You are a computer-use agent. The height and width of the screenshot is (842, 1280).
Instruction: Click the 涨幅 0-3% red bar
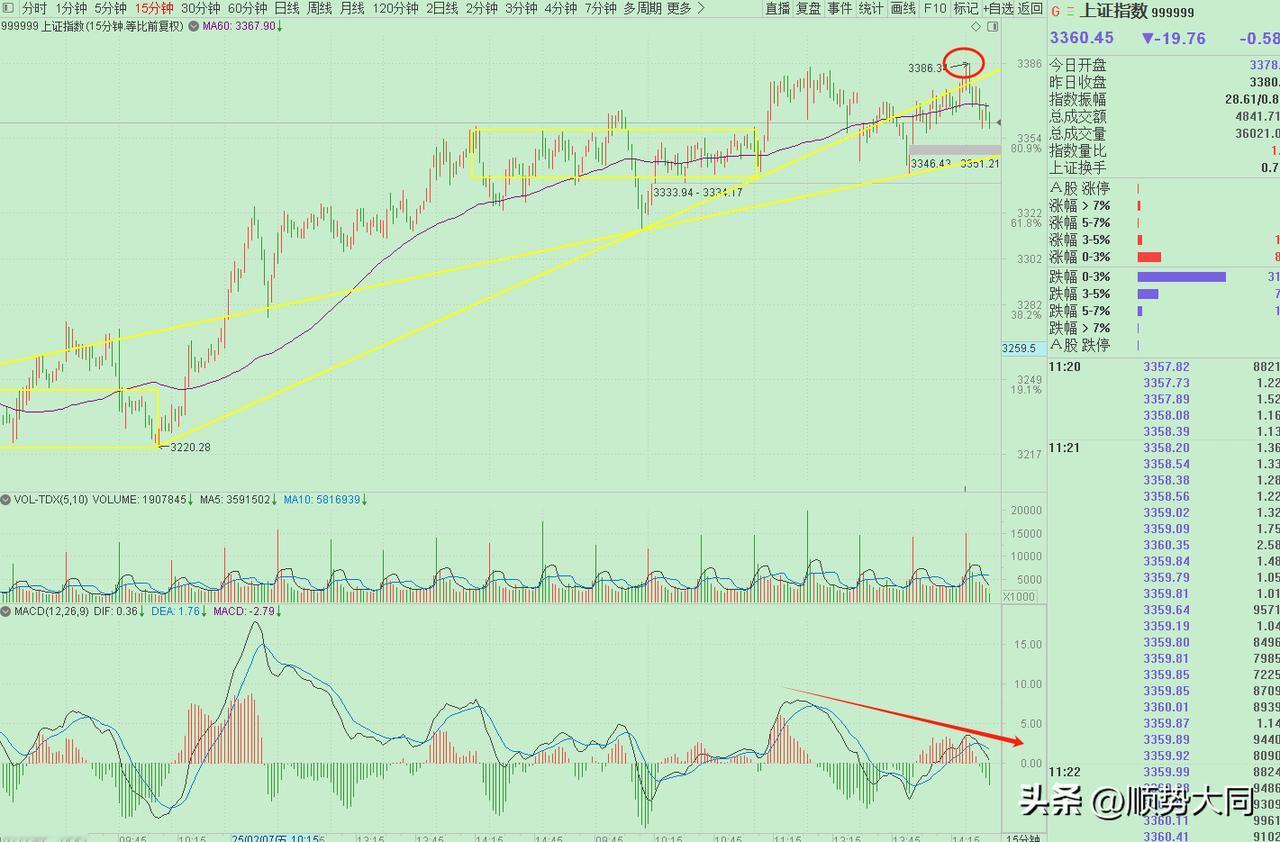tap(1149, 257)
